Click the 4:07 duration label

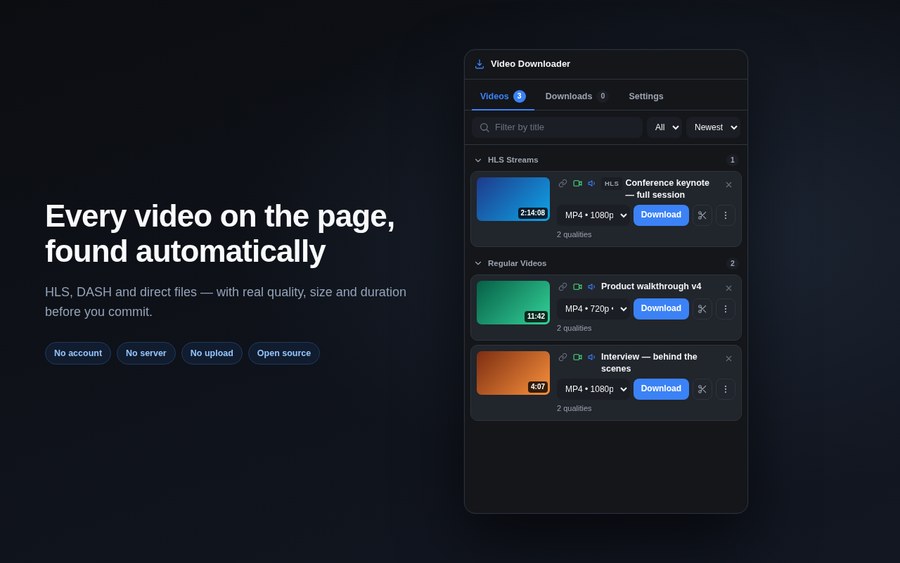click(x=538, y=387)
